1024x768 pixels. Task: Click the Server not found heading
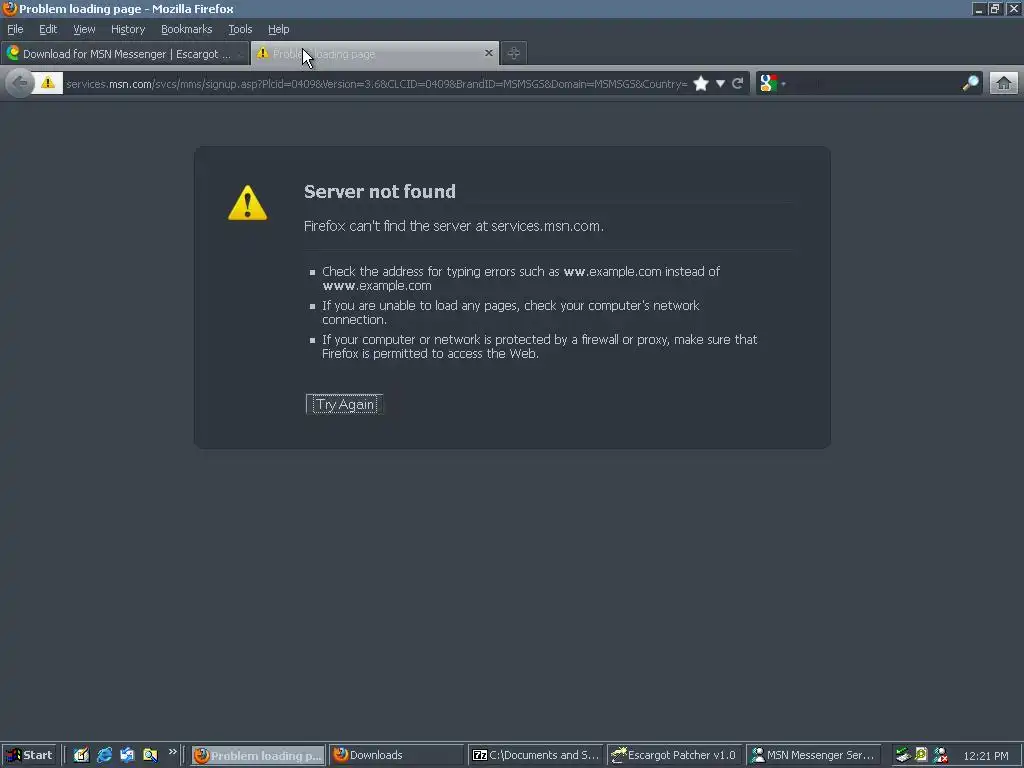pyautogui.click(x=379, y=191)
